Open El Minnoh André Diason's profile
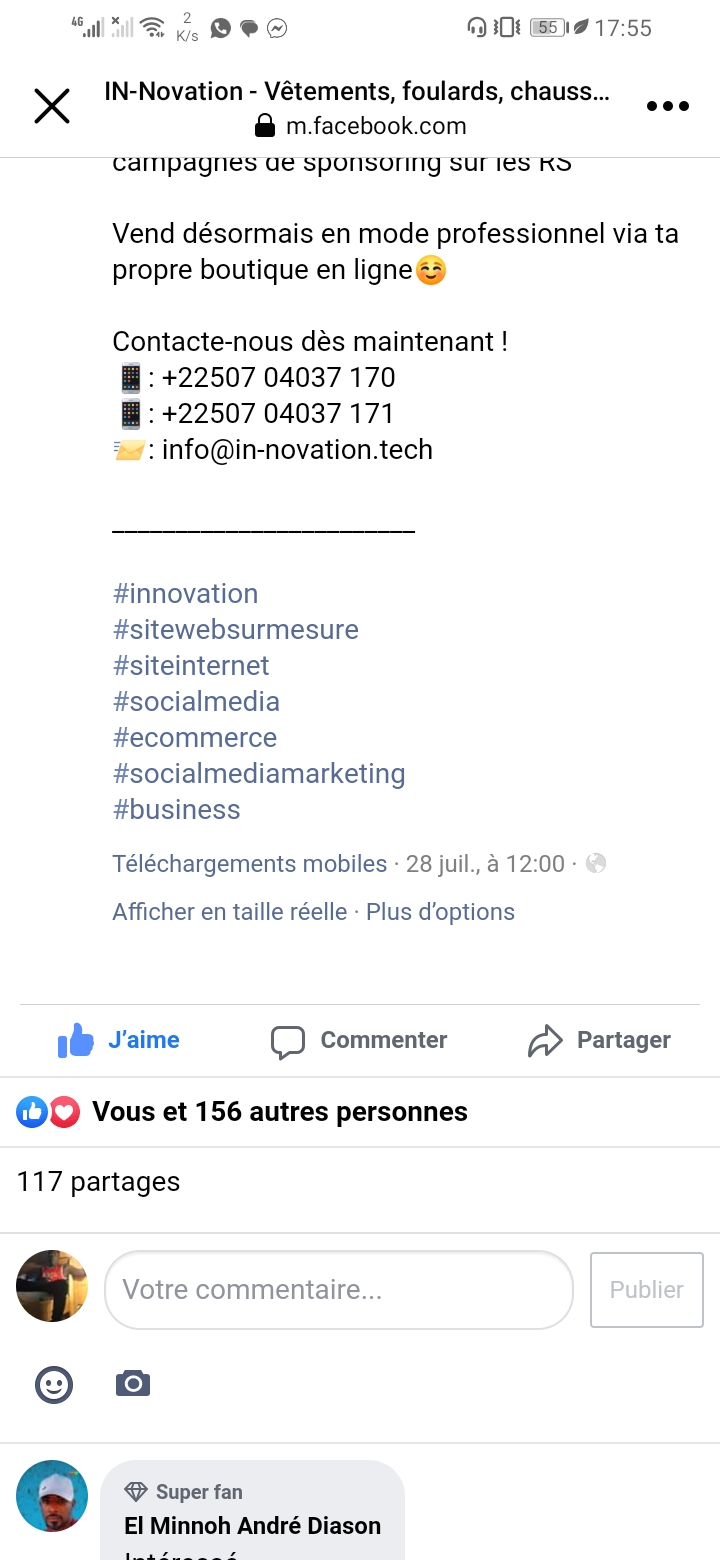The height and width of the screenshot is (1560, 720). pos(252,1525)
